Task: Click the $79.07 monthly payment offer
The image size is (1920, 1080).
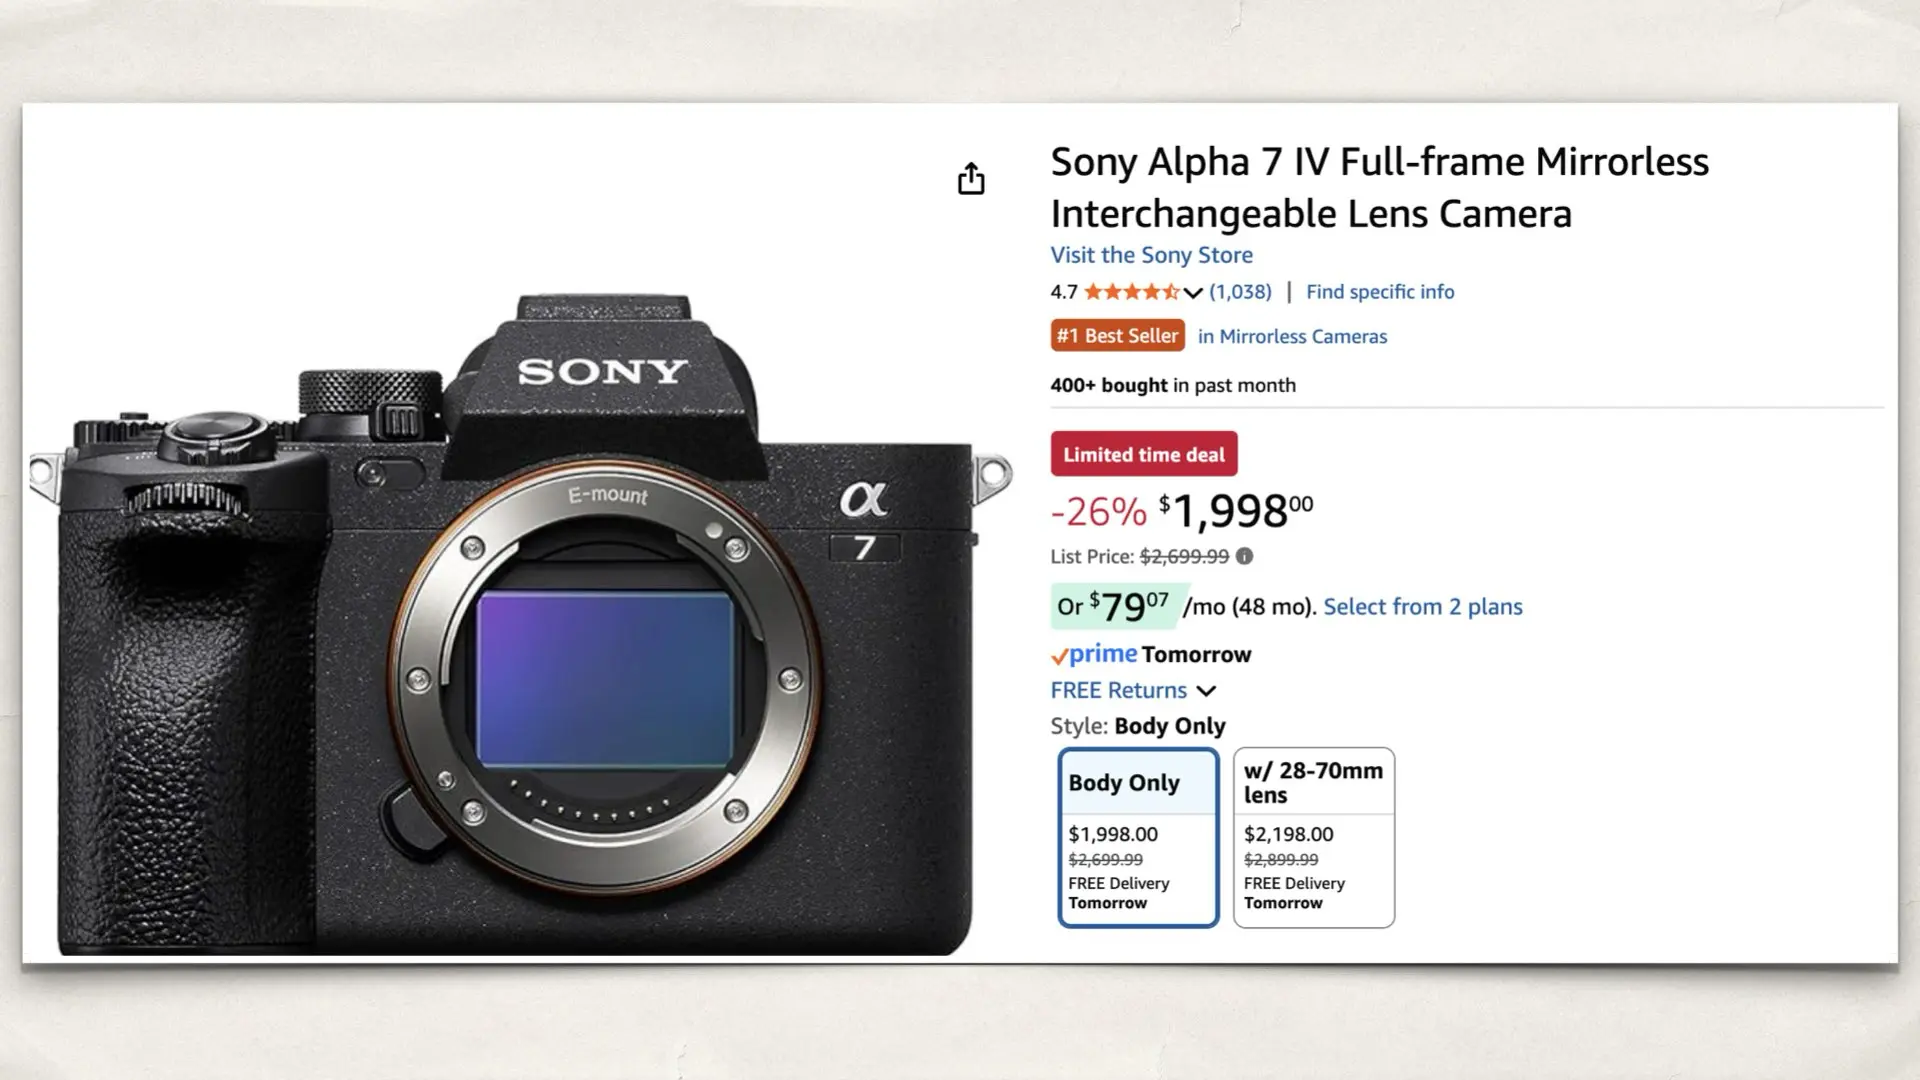Action: coord(1119,606)
